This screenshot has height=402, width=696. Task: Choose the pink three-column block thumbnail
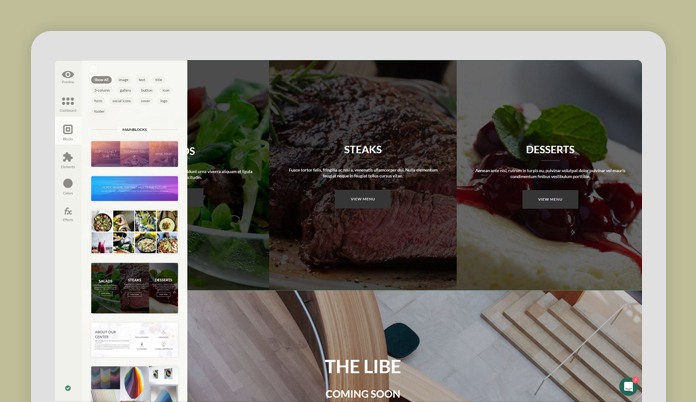[134, 154]
